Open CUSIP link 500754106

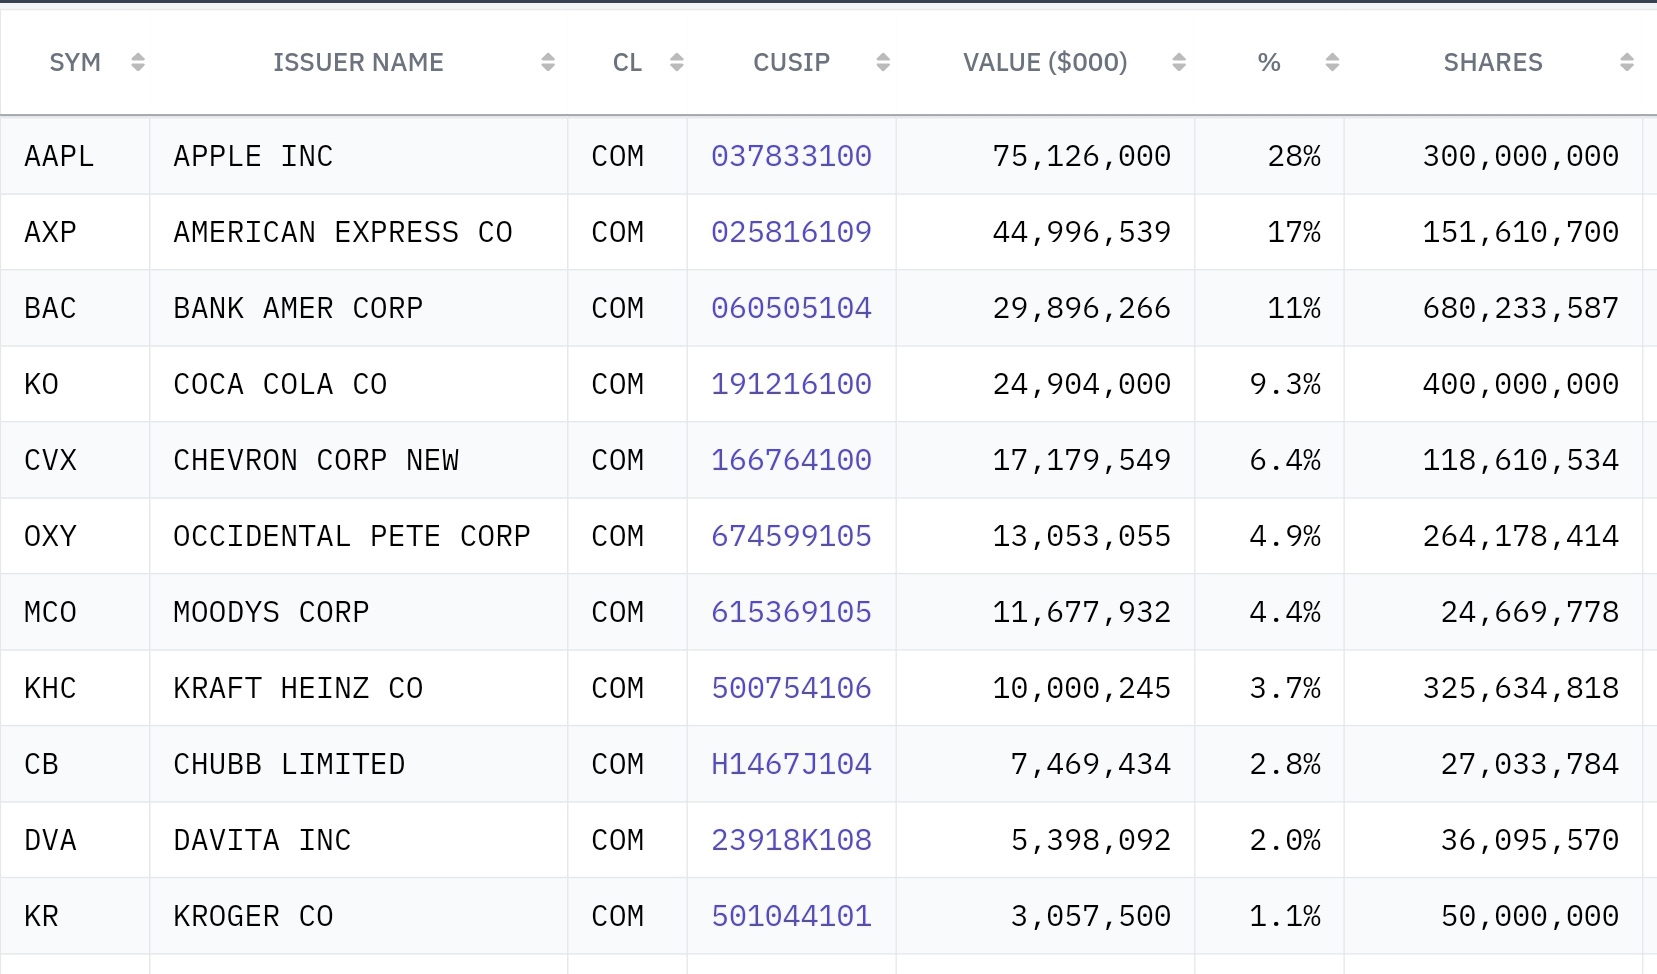[x=791, y=688]
